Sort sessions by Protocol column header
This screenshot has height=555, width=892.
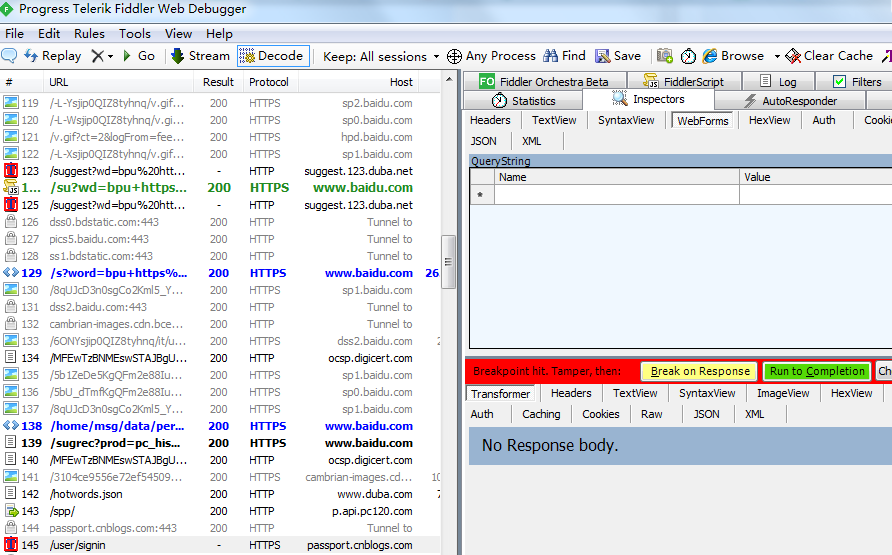click(270, 82)
